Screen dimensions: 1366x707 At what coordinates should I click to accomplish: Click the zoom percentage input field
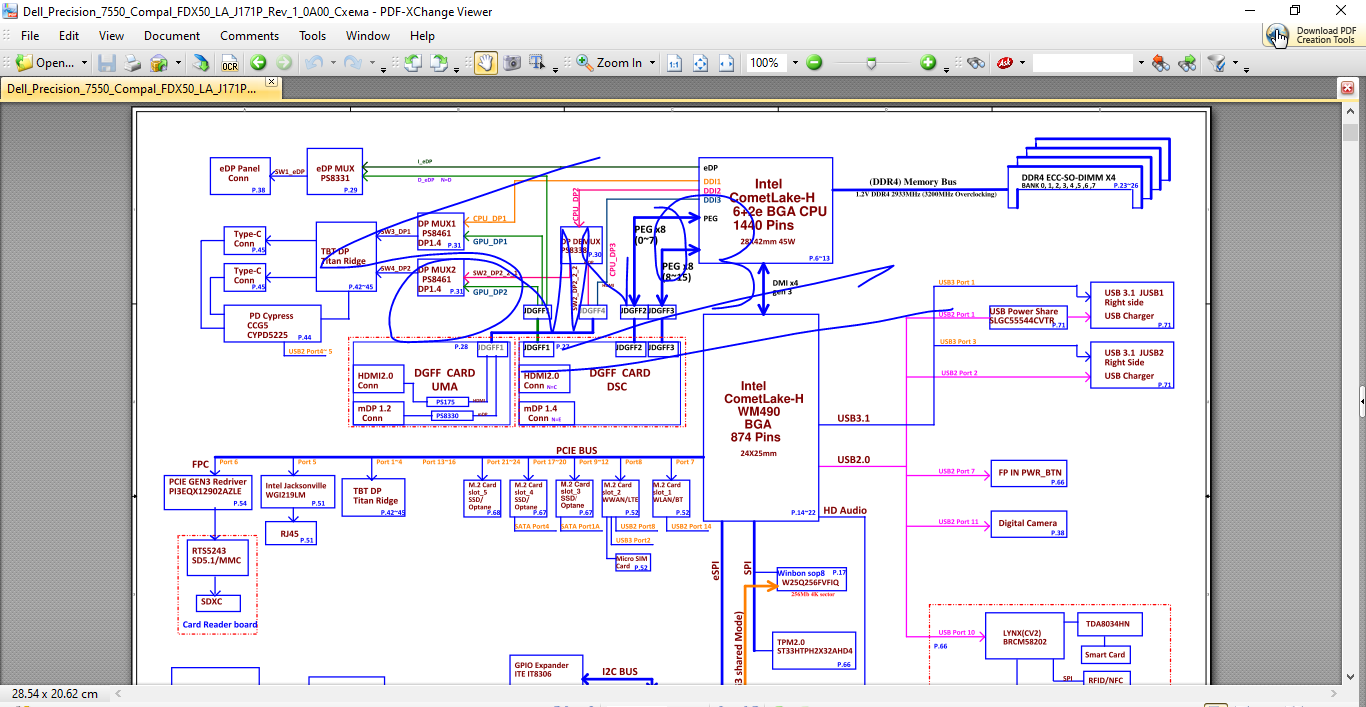767,62
